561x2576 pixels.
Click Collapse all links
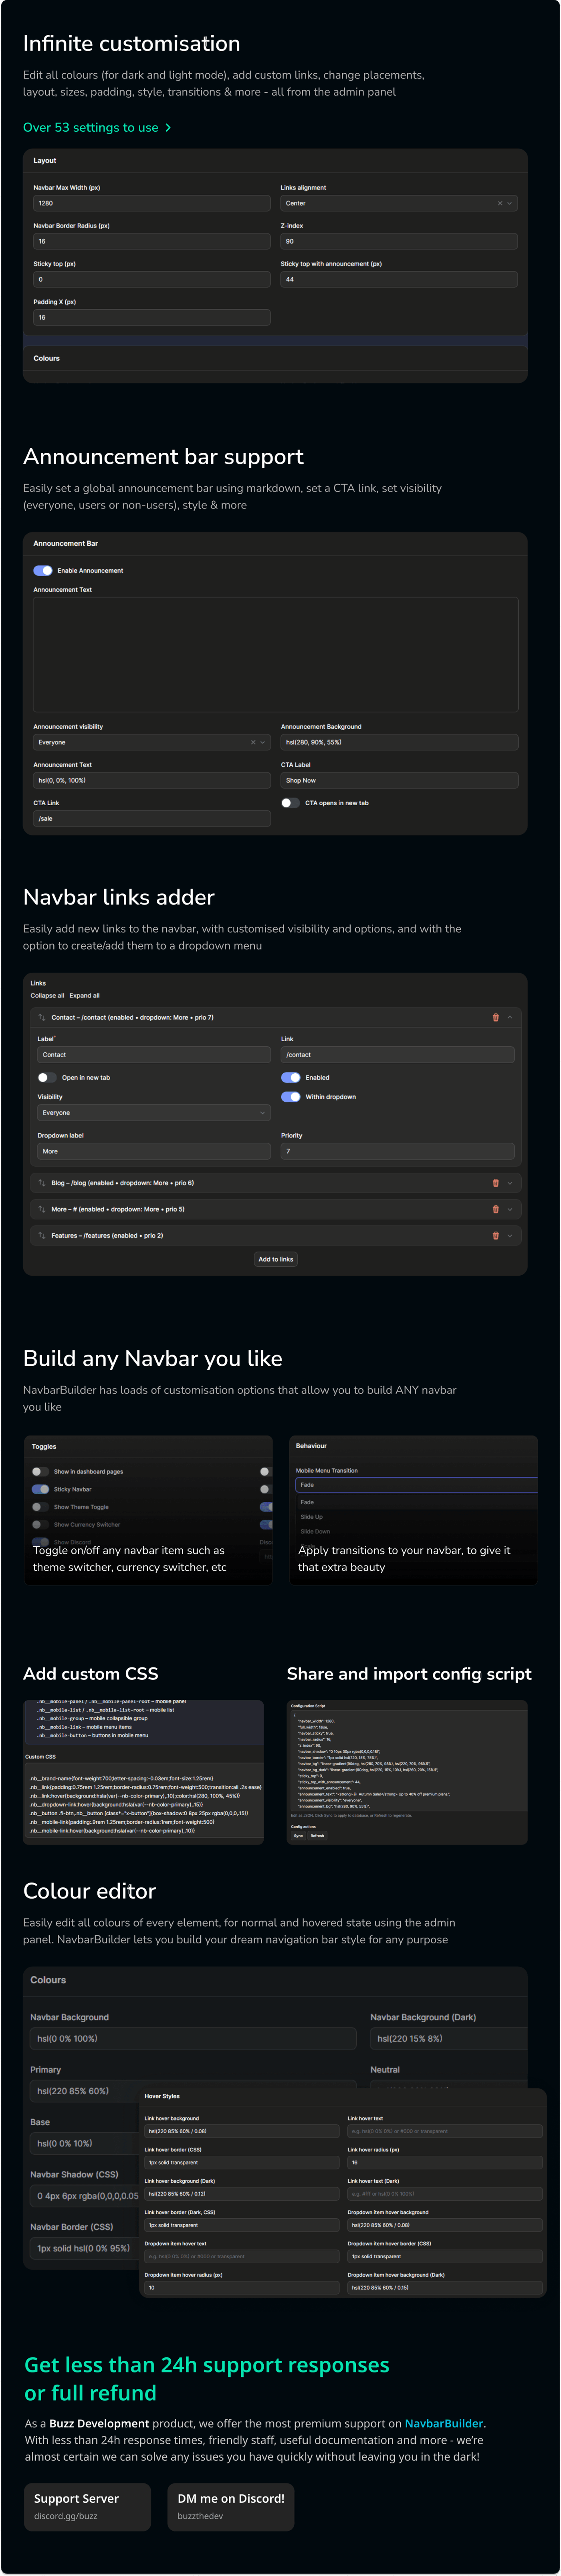click(x=47, y=996)
